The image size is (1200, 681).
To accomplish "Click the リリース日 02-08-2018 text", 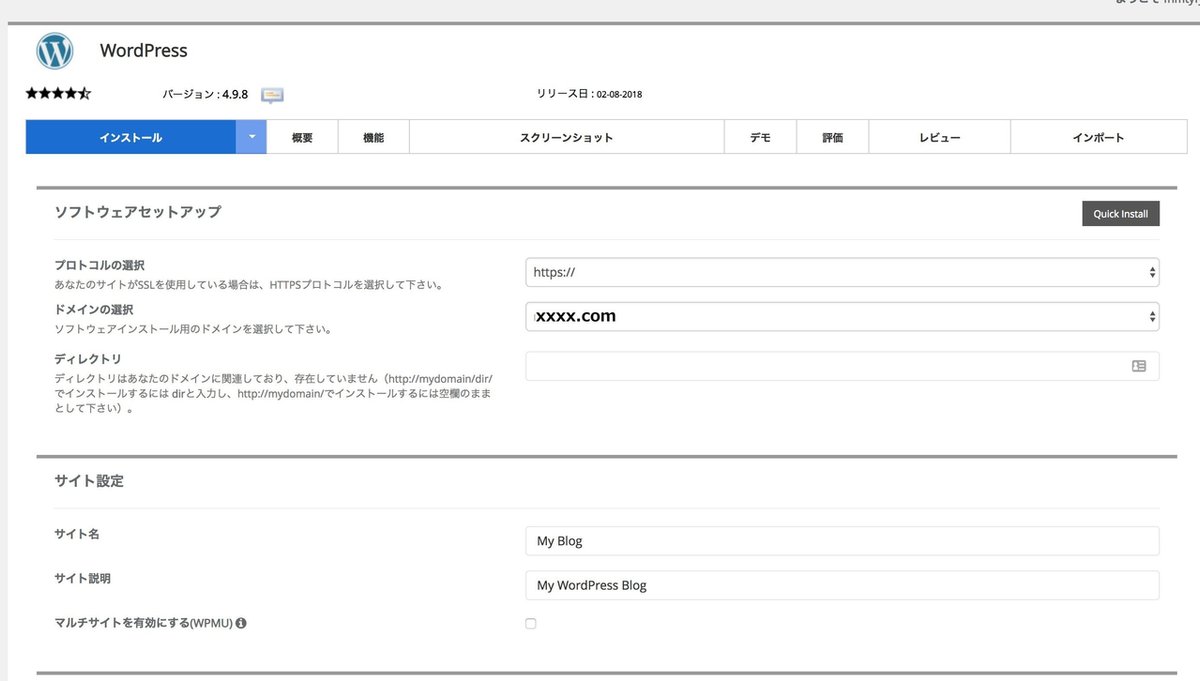I will coord(590,94).
